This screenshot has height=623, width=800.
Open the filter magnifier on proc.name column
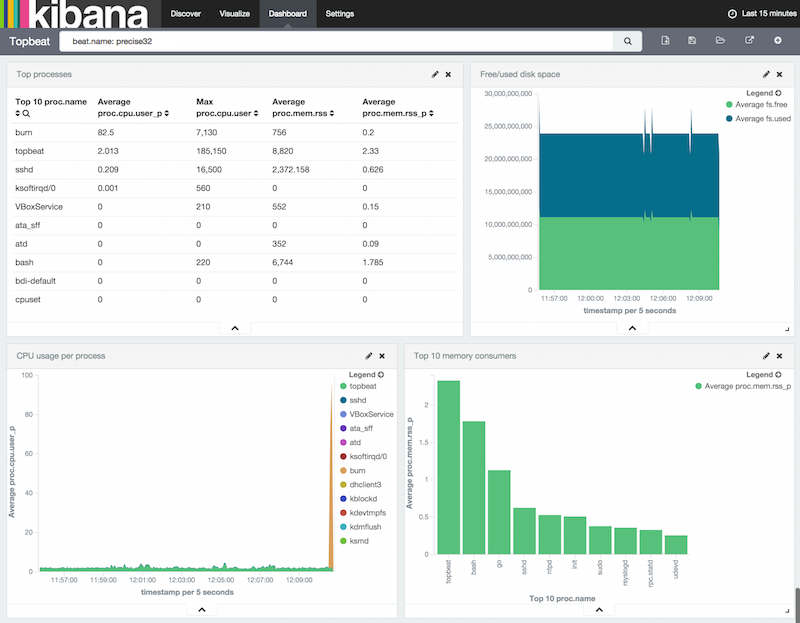point(25,112)
